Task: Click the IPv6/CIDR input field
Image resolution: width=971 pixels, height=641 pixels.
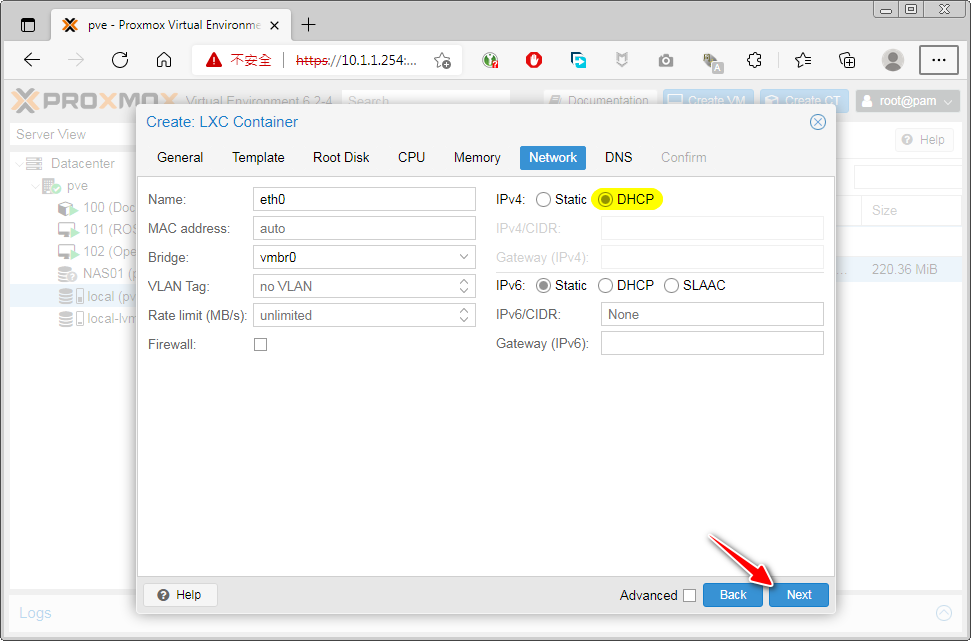Action: click(x=712, y=314)
